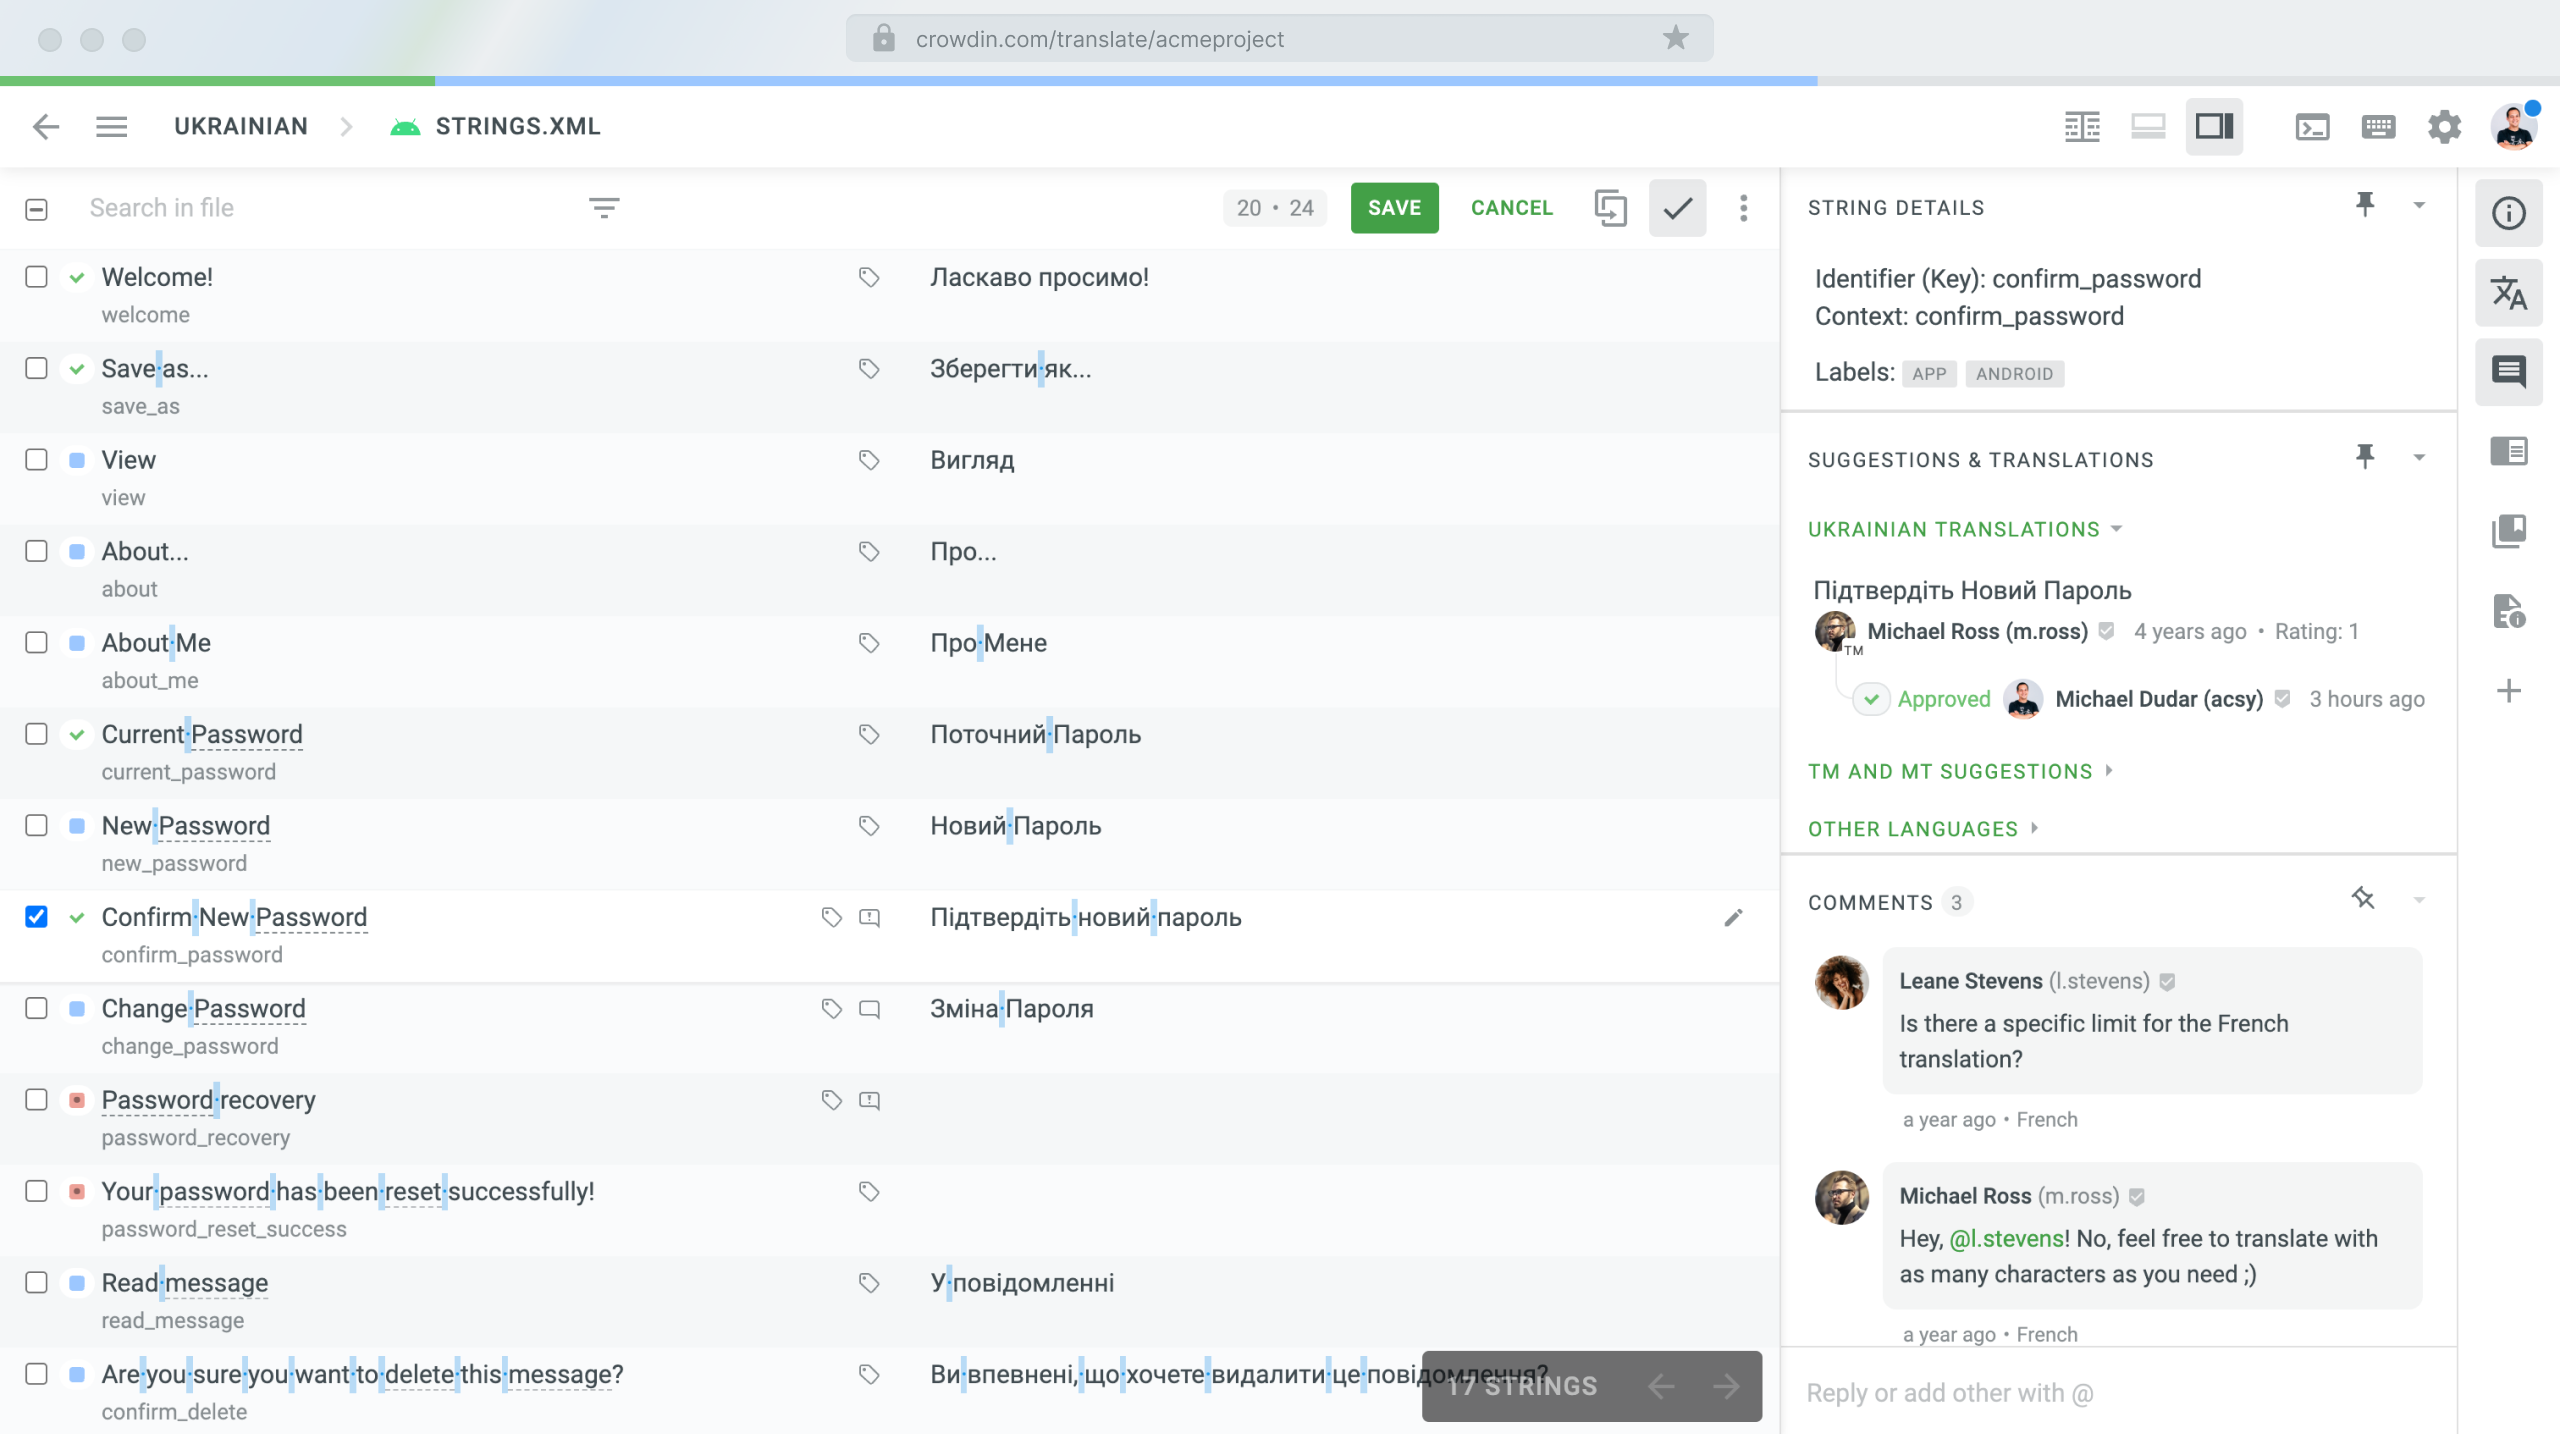This screenshot has height=1434, width=2560.
Task: Click the overflow menu three-dot button
Action: [x=1744, y=207]
